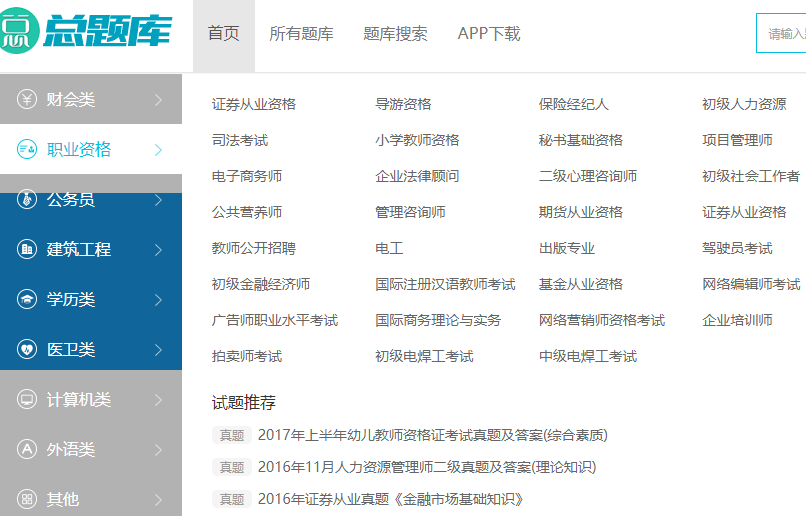The height and width of the screenshot is (516, 806).
Task: Open the 电工 exam link
Action: (x=389, y=248)
